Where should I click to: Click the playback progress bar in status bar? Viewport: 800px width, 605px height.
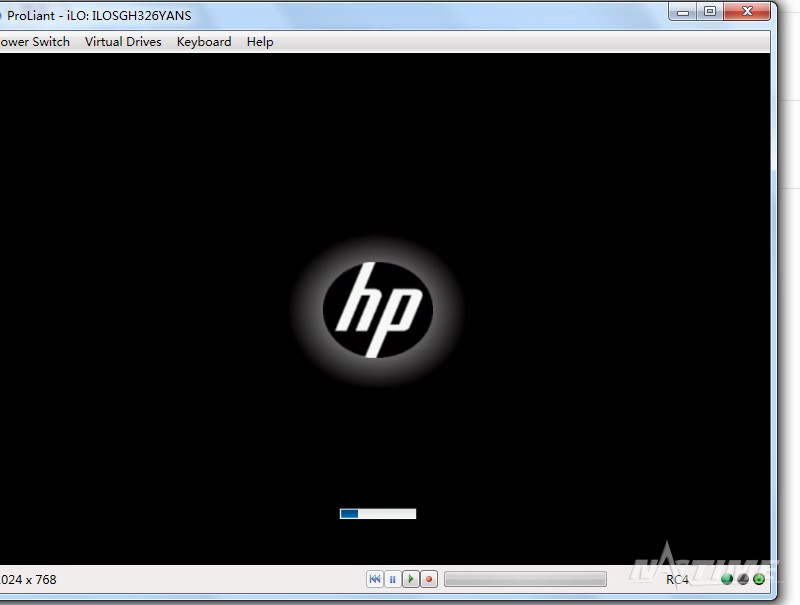(526, 579)
